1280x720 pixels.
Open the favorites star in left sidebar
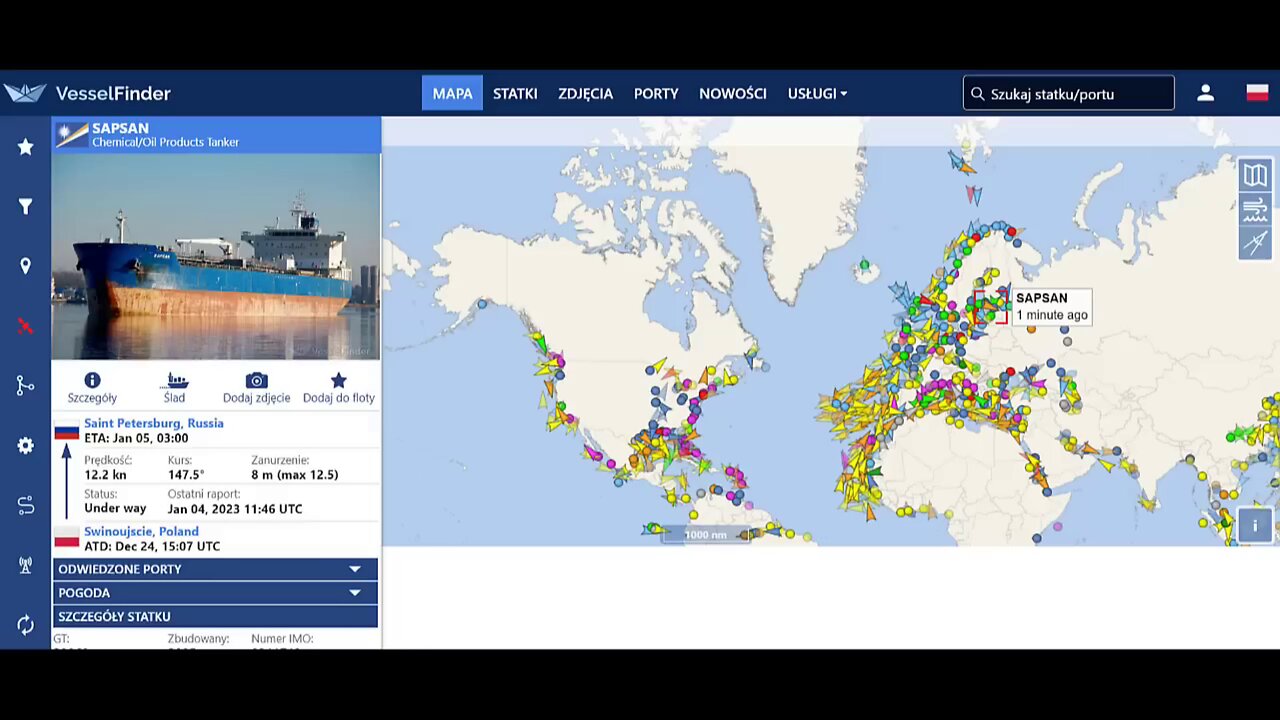25,147
